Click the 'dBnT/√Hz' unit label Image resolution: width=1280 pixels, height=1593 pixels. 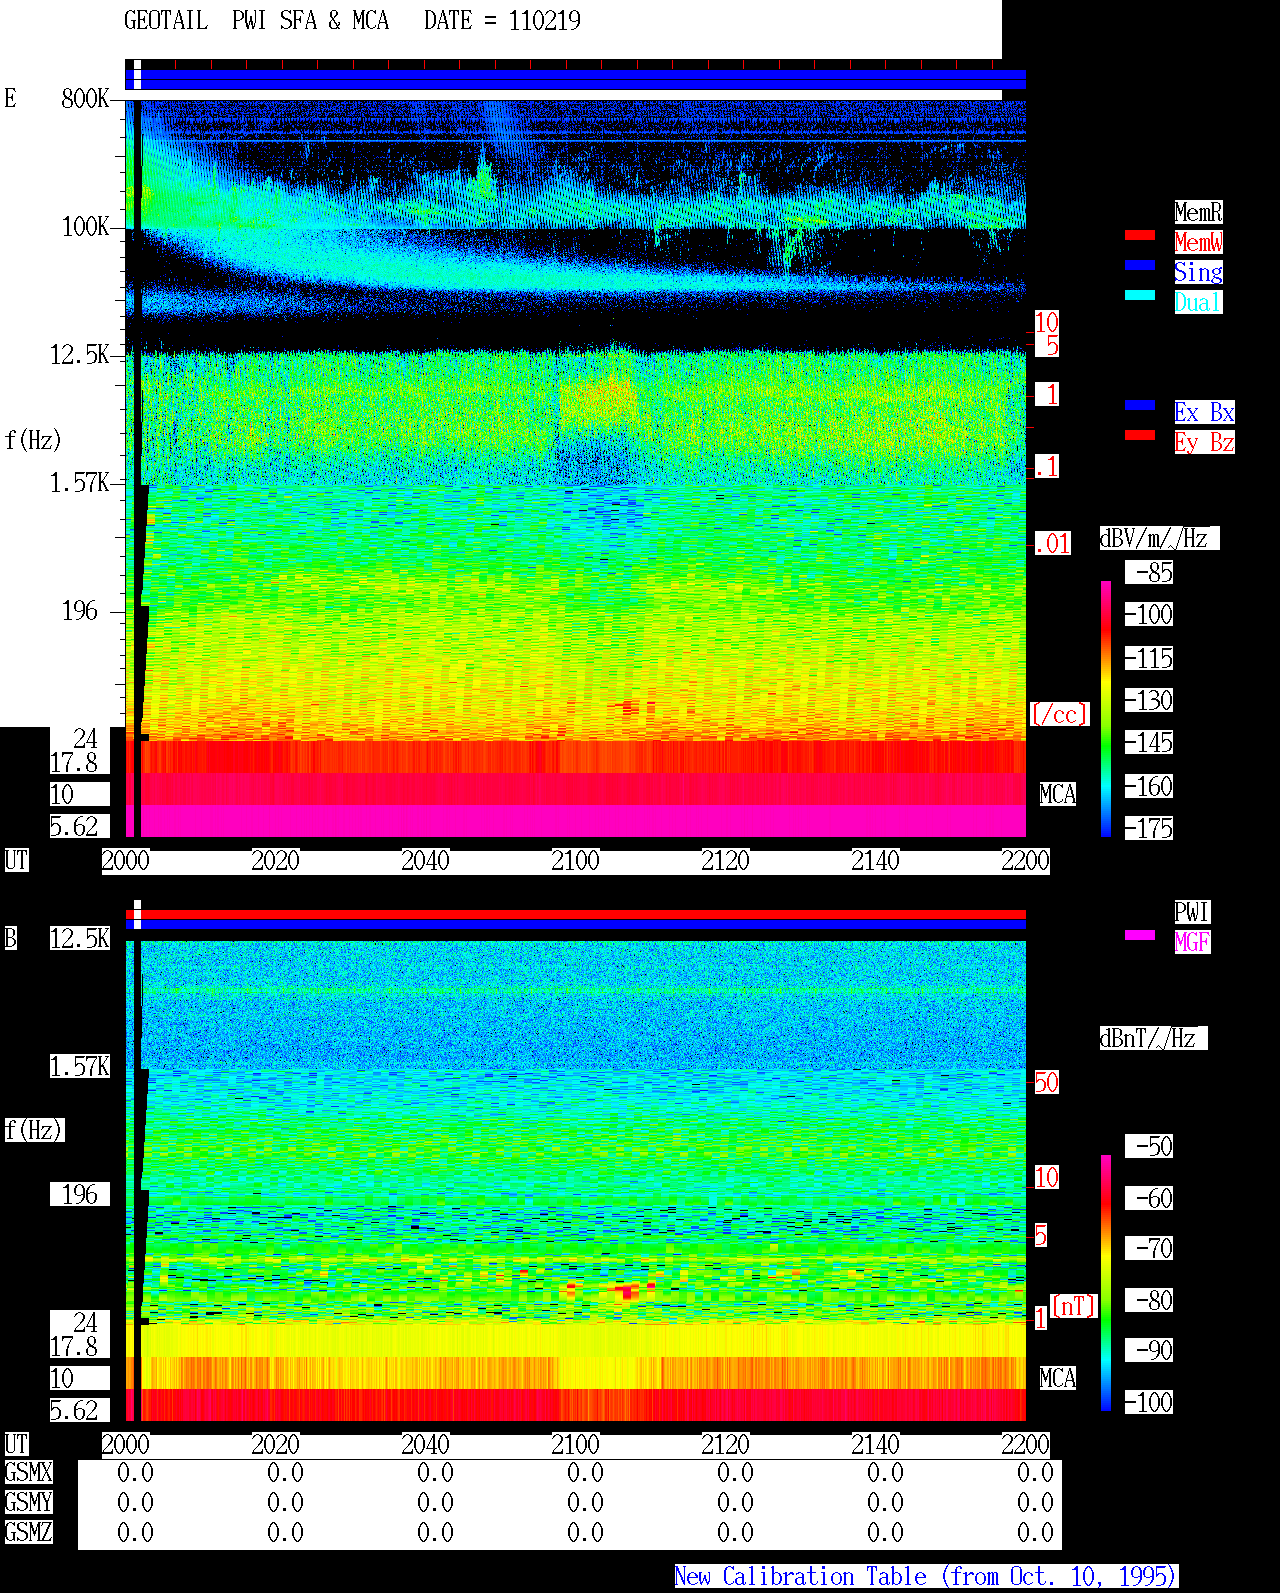(1153, 1038)
